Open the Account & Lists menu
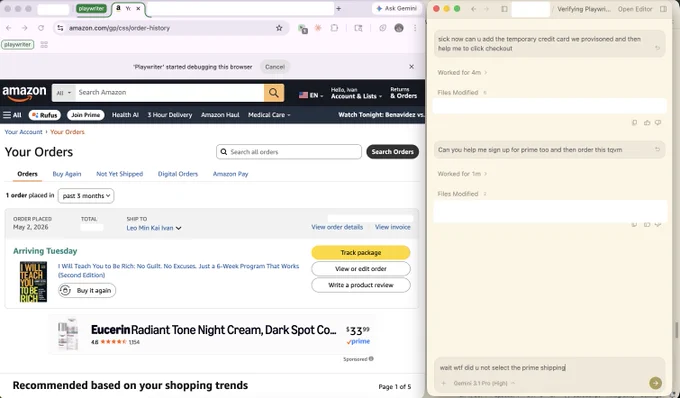Image resolution: width=680 pixels, height=398 pixels. coord(356,93)
